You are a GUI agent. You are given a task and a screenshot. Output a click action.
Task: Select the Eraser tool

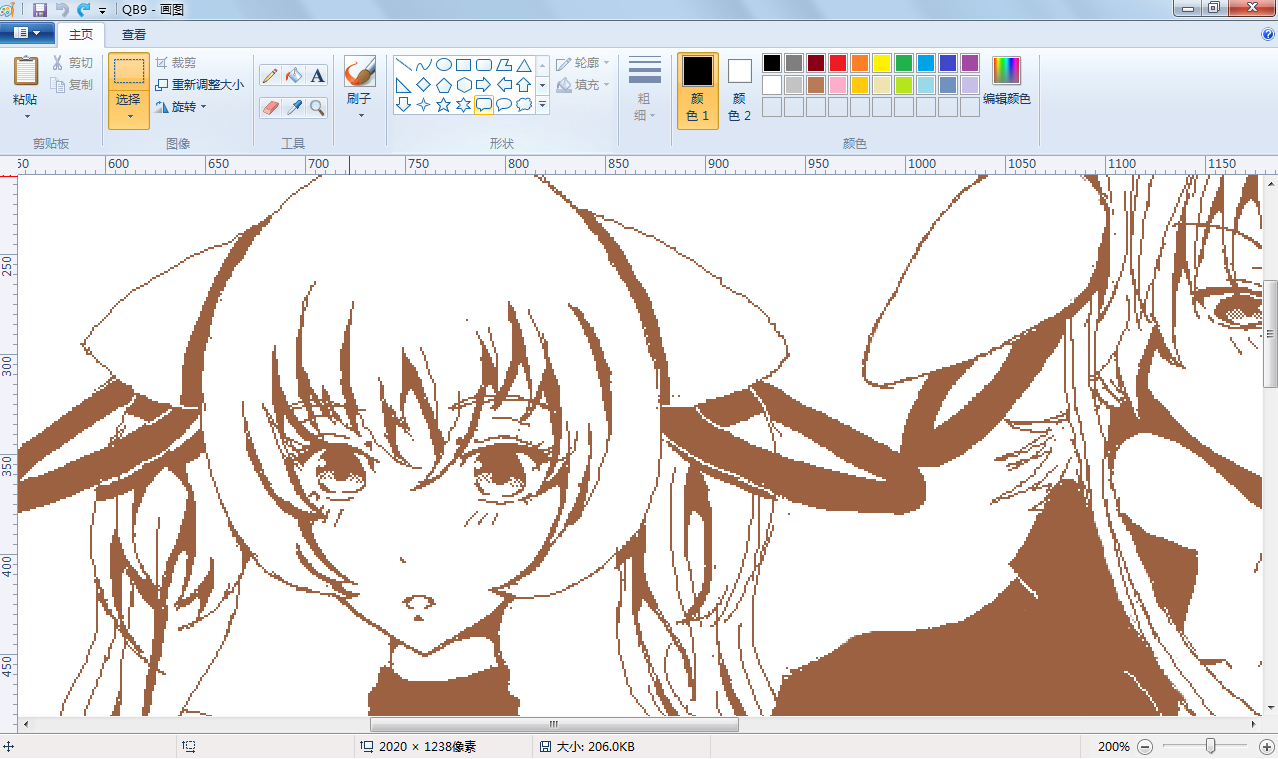[270, 107]
